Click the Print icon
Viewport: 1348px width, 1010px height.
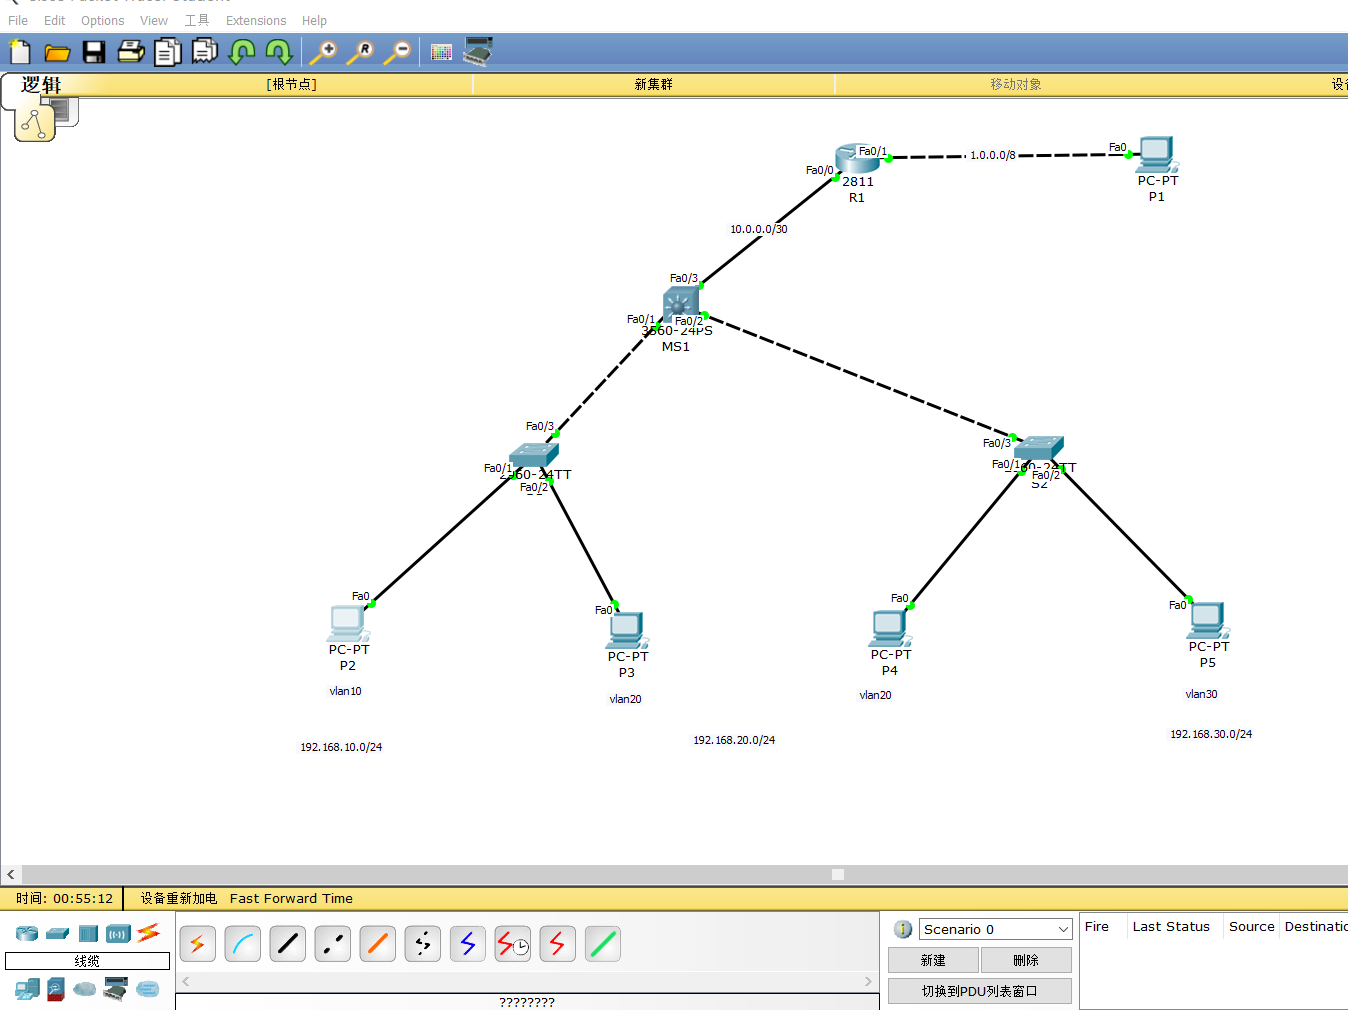131,52
